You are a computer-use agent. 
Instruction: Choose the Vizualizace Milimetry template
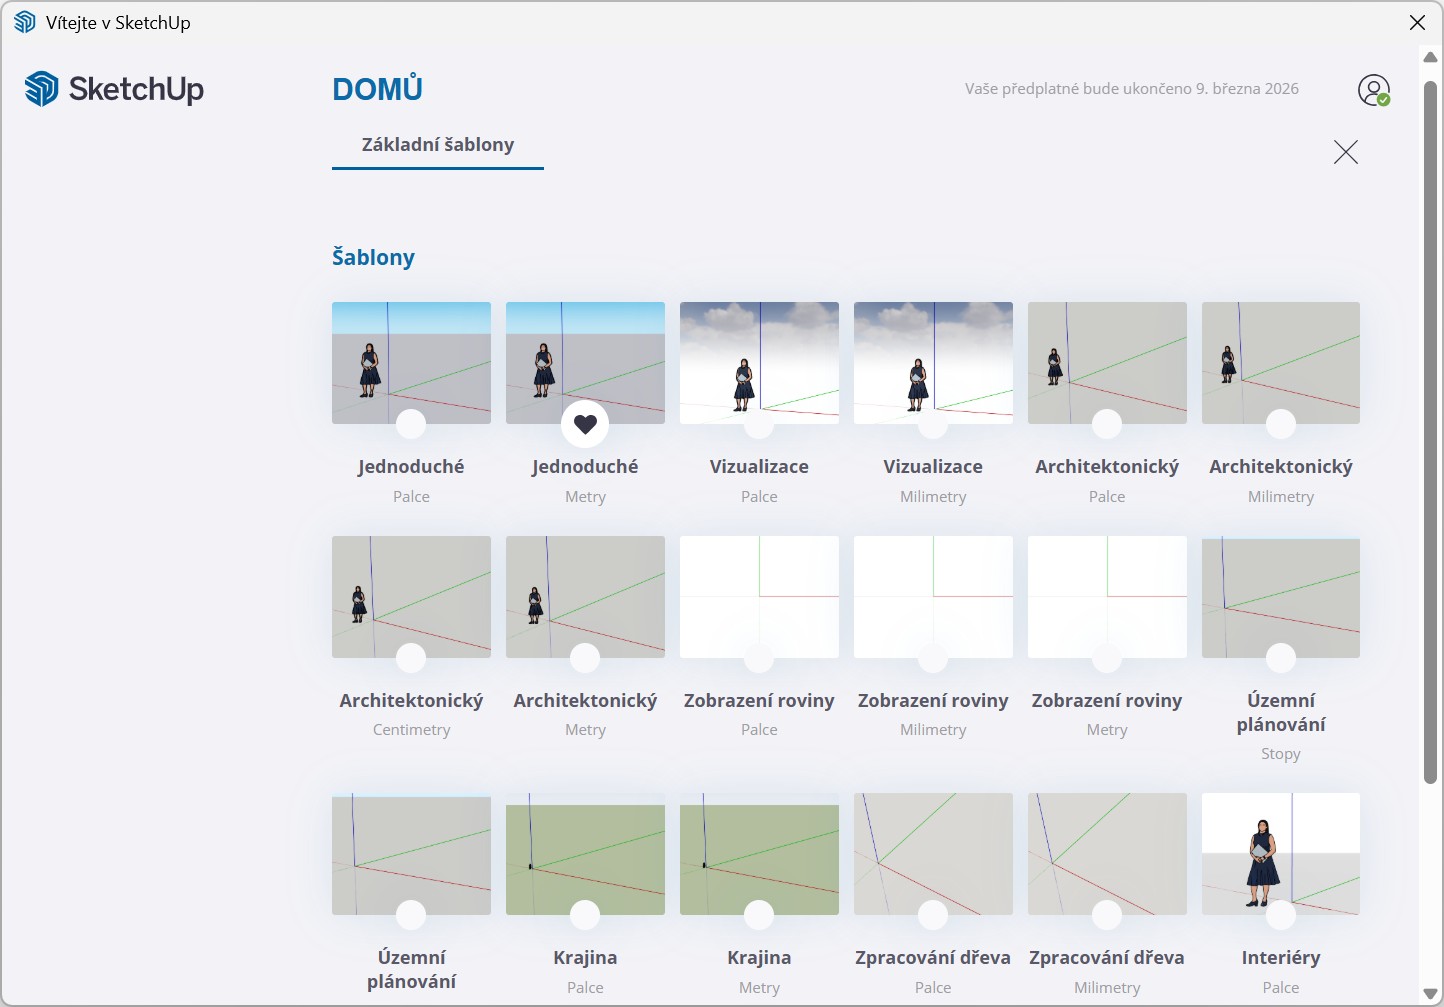[933, 362]
